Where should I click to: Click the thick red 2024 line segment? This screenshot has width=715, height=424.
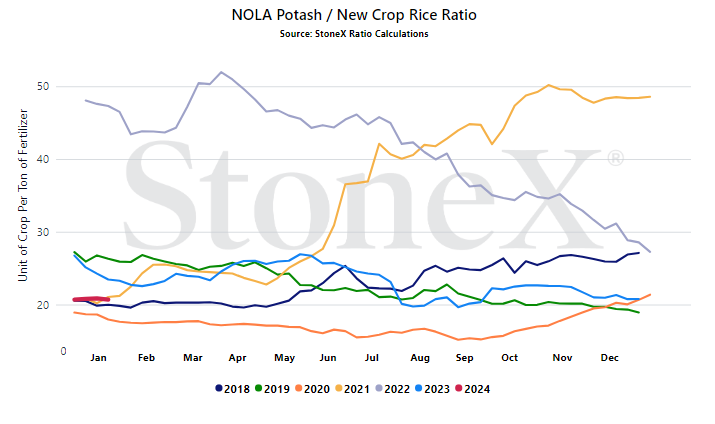click(x=91, y=299)
